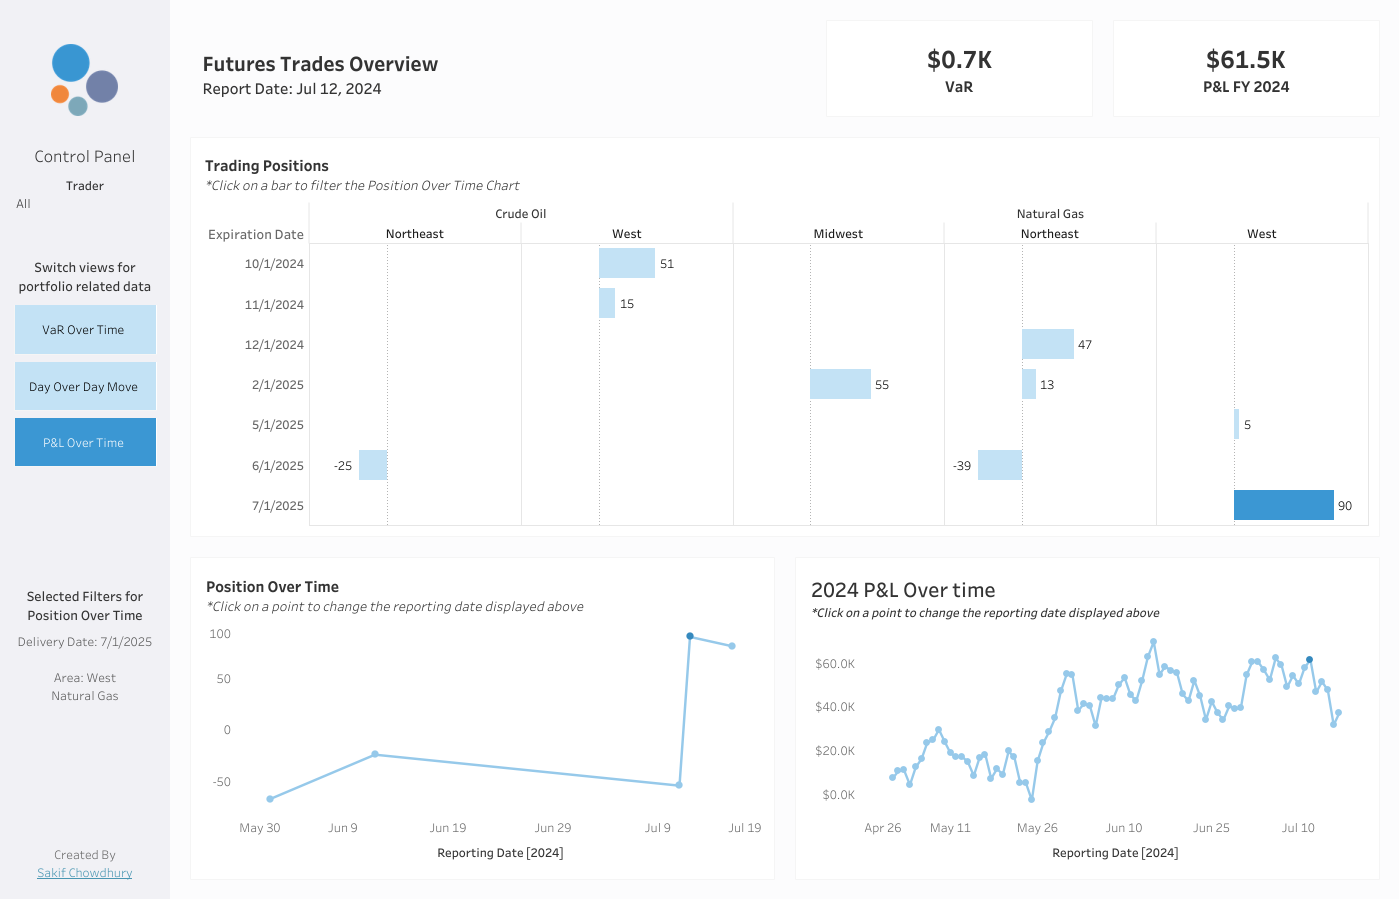Click the $61.5K P&L FY 2024 card
Viewport: 1399px width, 899px height.
pos(1246,69)
